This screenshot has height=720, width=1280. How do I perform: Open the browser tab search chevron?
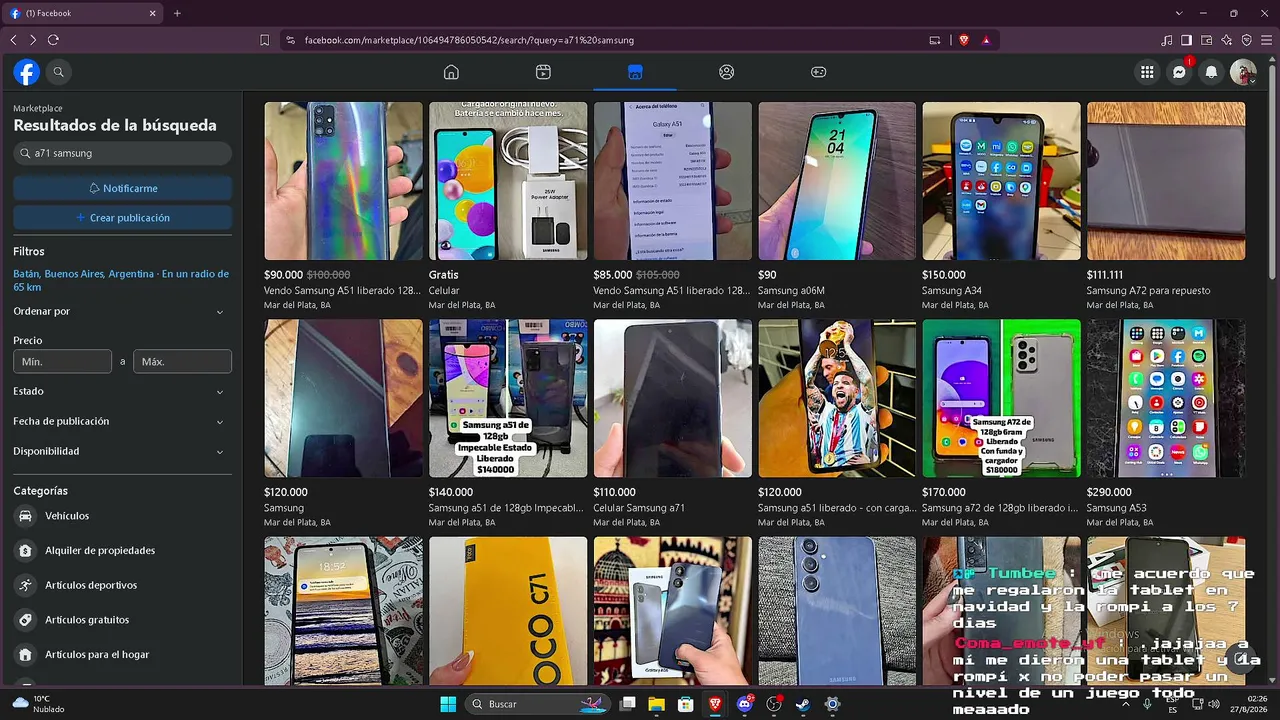[1179, 13]
